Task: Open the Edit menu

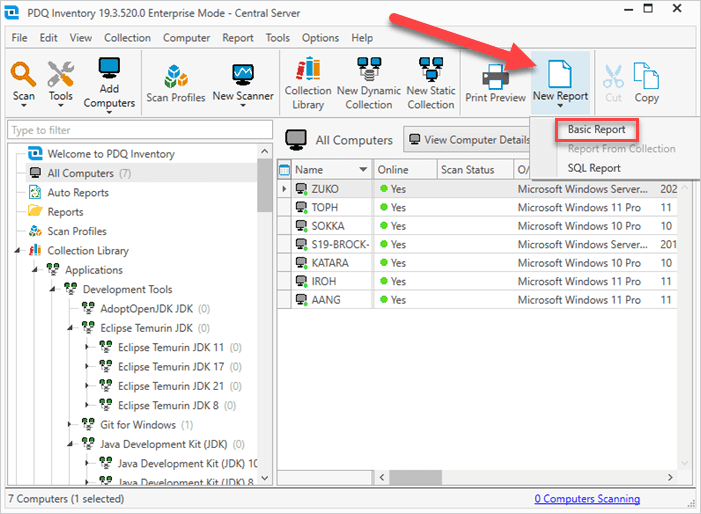Action: [x=48, y=38]
